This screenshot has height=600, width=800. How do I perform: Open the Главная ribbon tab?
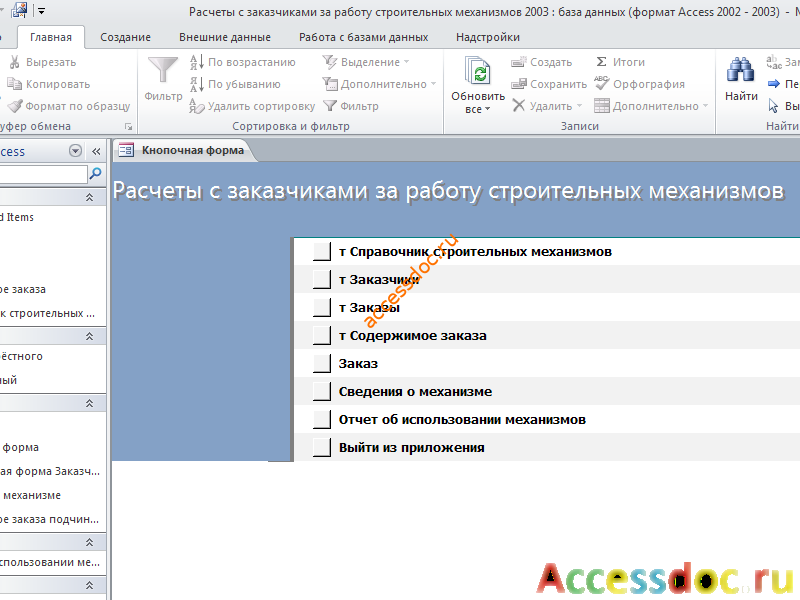point(51,37)
